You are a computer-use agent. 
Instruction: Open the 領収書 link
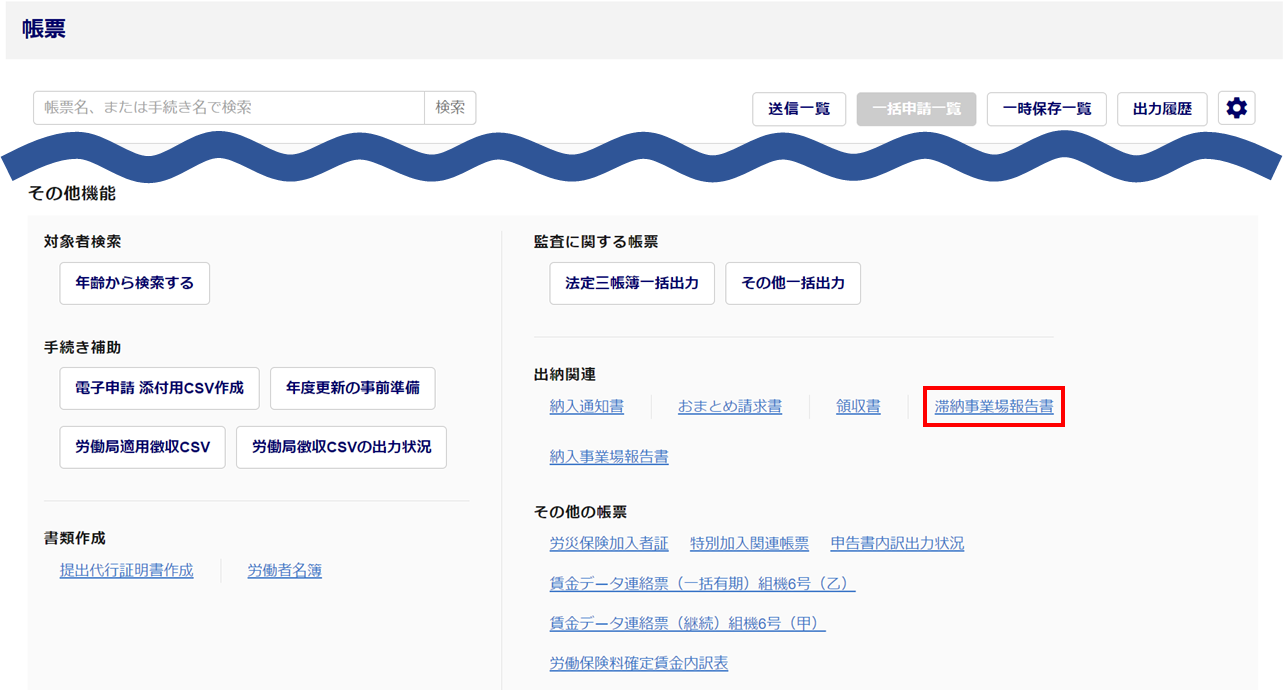(858, 407)
